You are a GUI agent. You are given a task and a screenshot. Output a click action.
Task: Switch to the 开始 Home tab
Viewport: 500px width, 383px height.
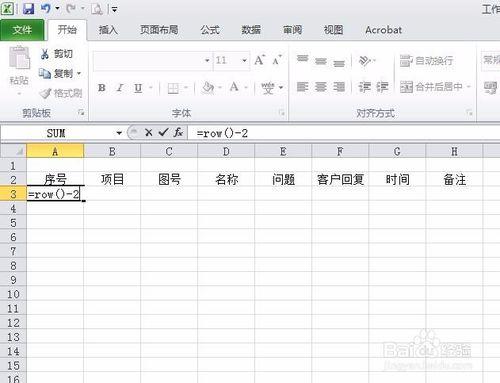pyautogui.click(x=67, y=30)
